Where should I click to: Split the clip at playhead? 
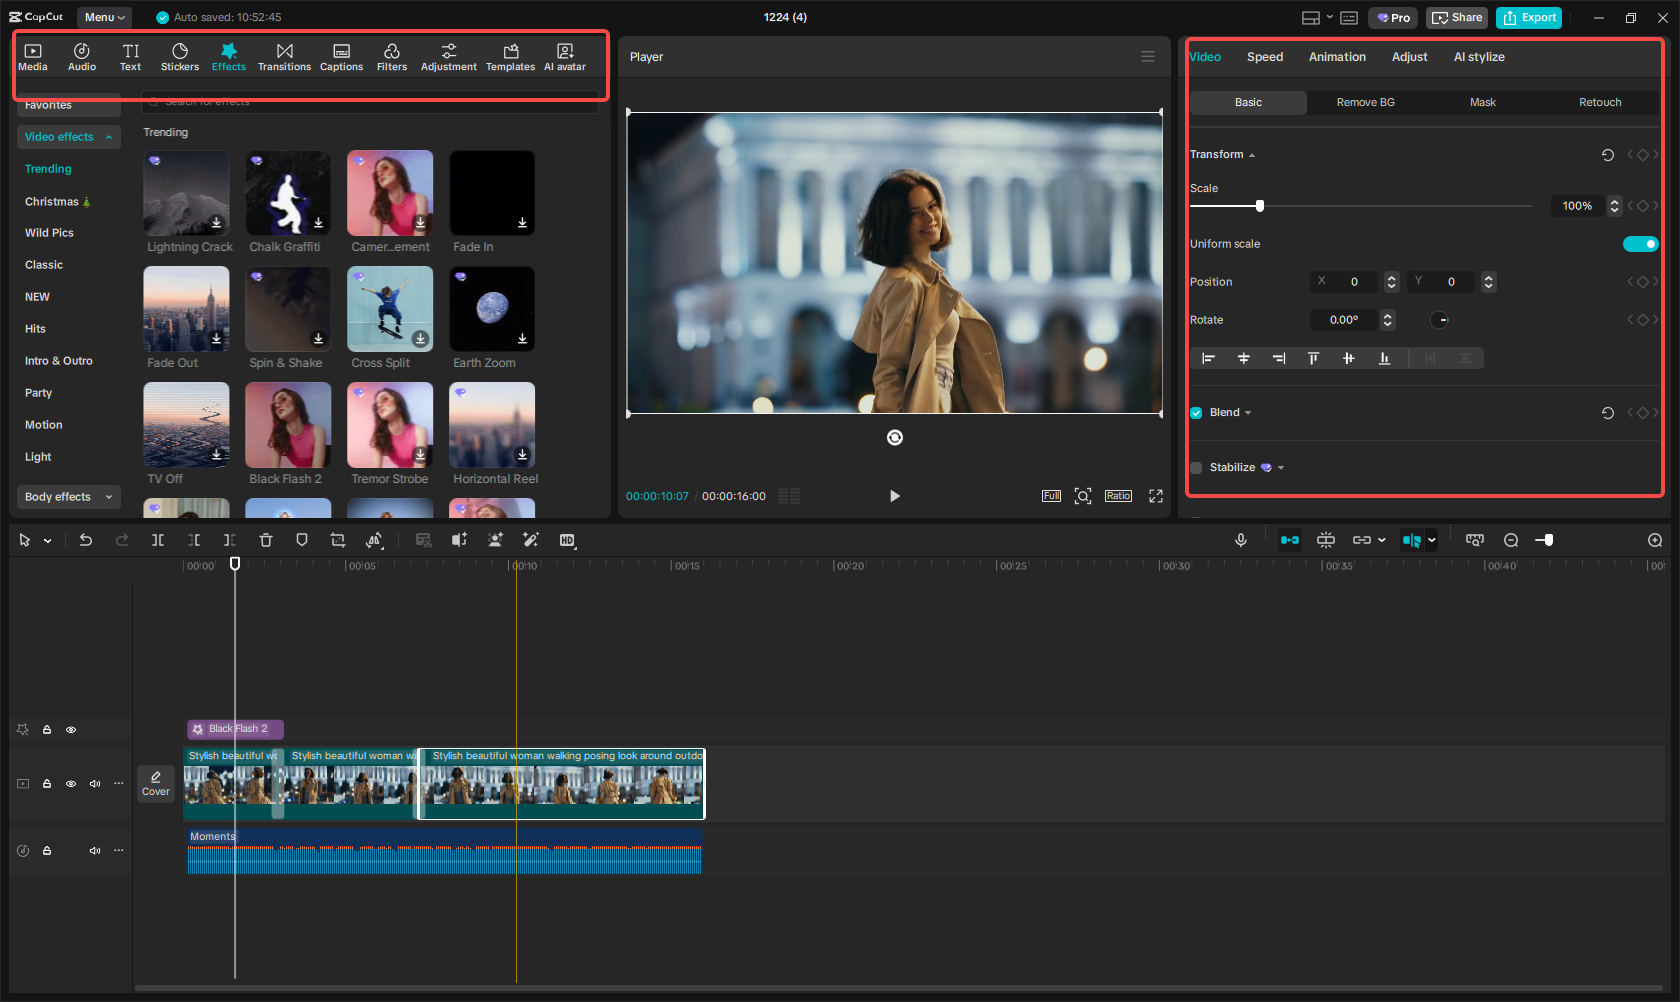157,540
